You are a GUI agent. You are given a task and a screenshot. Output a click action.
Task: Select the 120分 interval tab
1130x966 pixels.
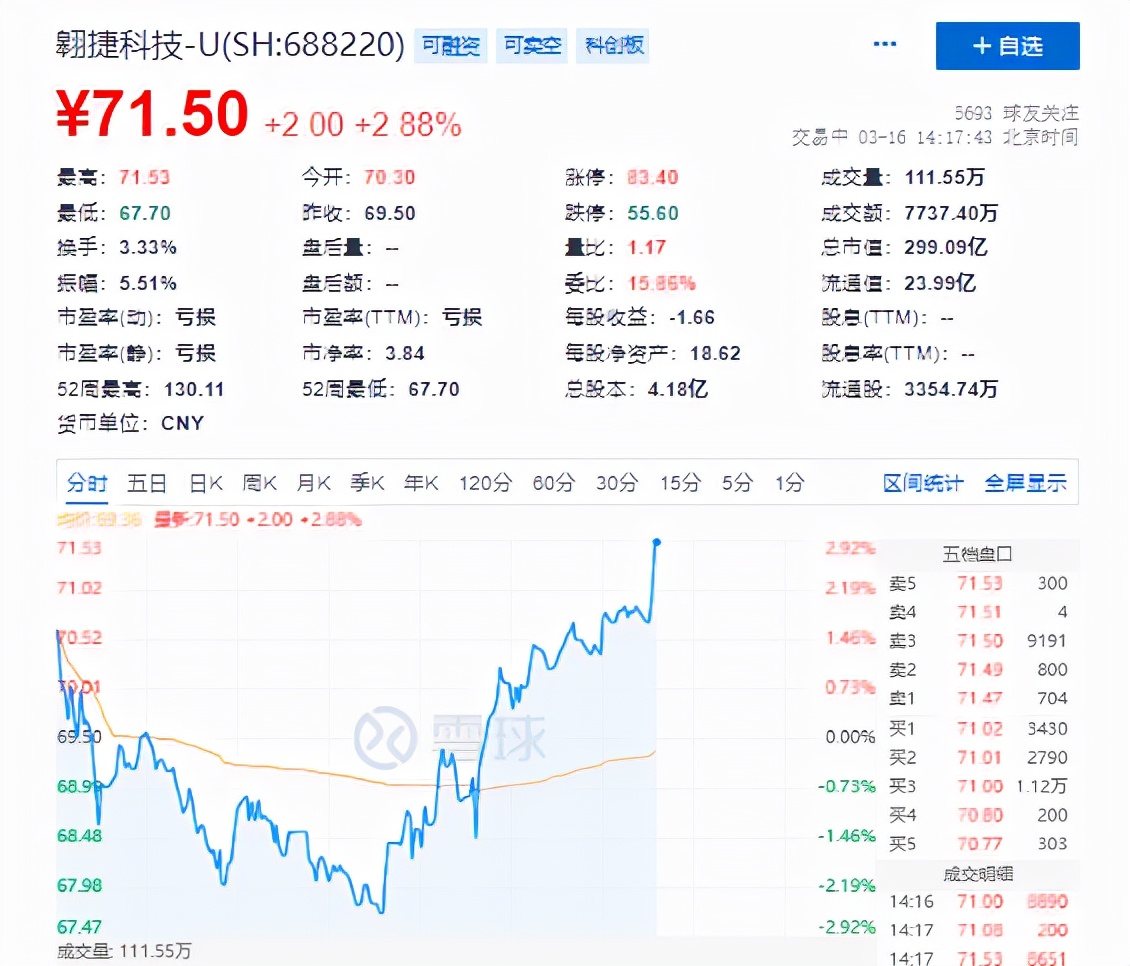click(486, 483)
